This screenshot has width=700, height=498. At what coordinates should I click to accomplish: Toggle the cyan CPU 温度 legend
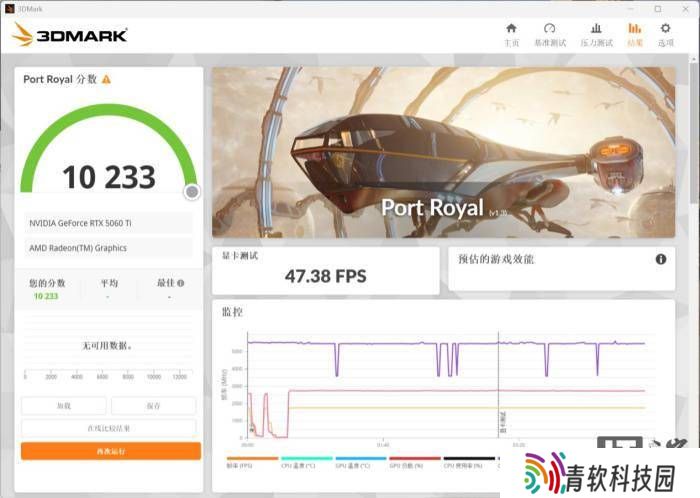point(307,462)
